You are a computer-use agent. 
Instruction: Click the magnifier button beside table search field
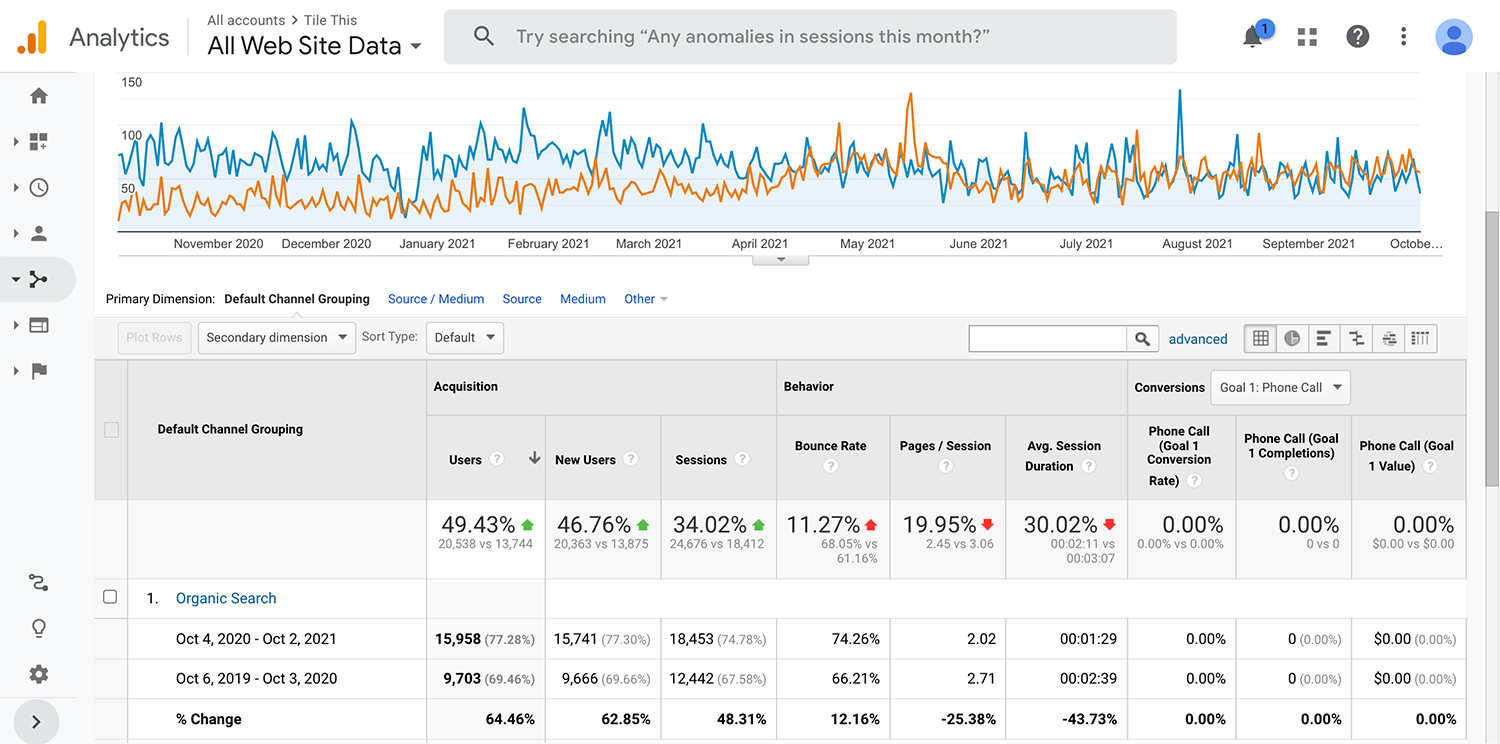1143,339
